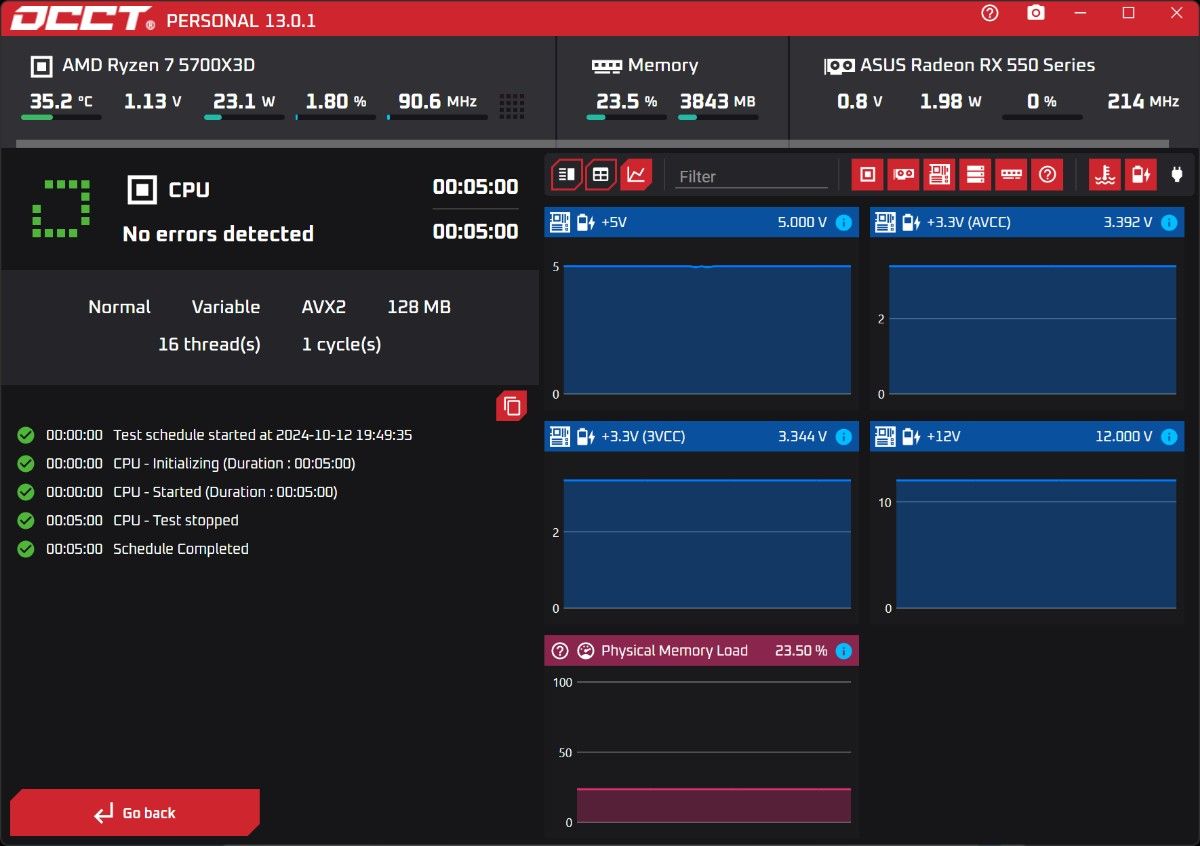
Task: Open info for the +12V graph
Action: pos(1169,436)
